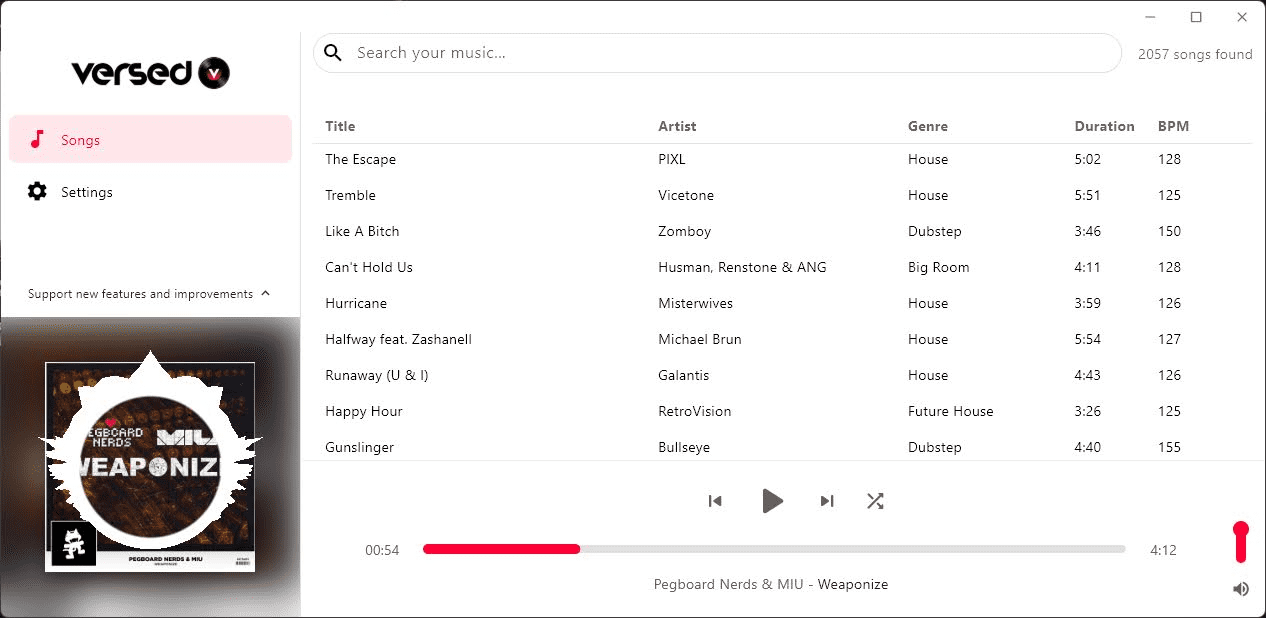Open the Settings page
Viewport: 1266px width, 618px height.
pyautogui.click(x=86, y=192)
